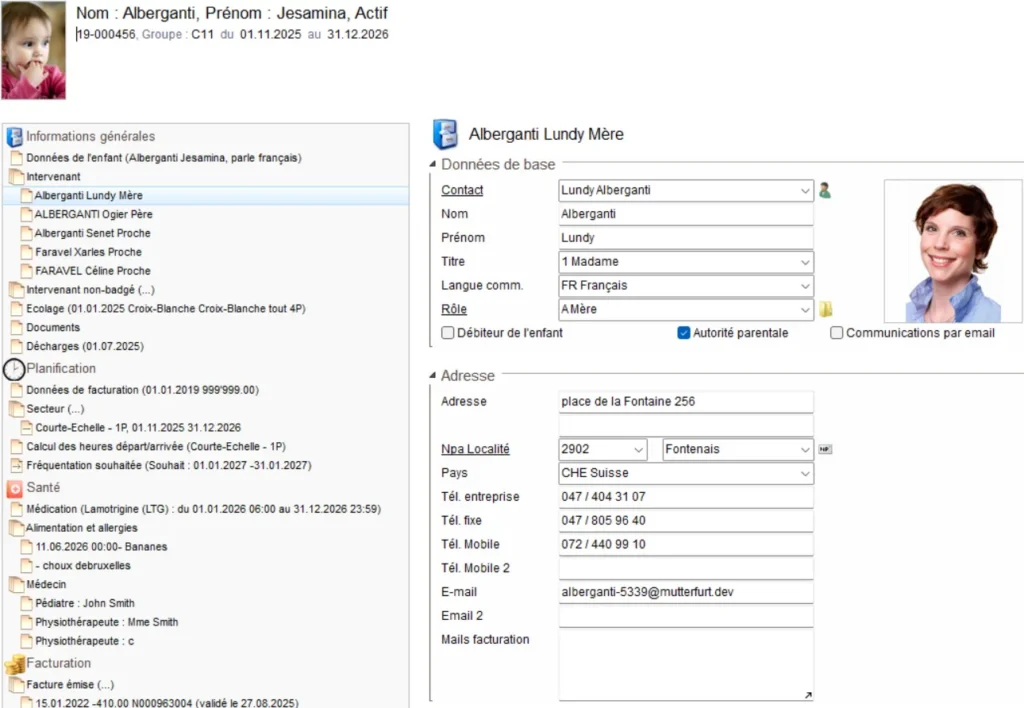Viewport: 1024px width, 708px height.
Task: Select FARAVEL Céline Proche tree item
Action: [x=93, y=271]
